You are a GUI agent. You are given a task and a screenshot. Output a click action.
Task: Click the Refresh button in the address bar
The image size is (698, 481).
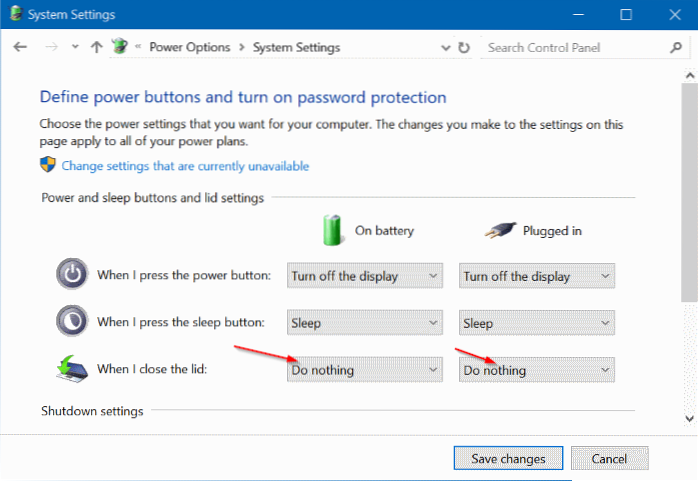463,47
